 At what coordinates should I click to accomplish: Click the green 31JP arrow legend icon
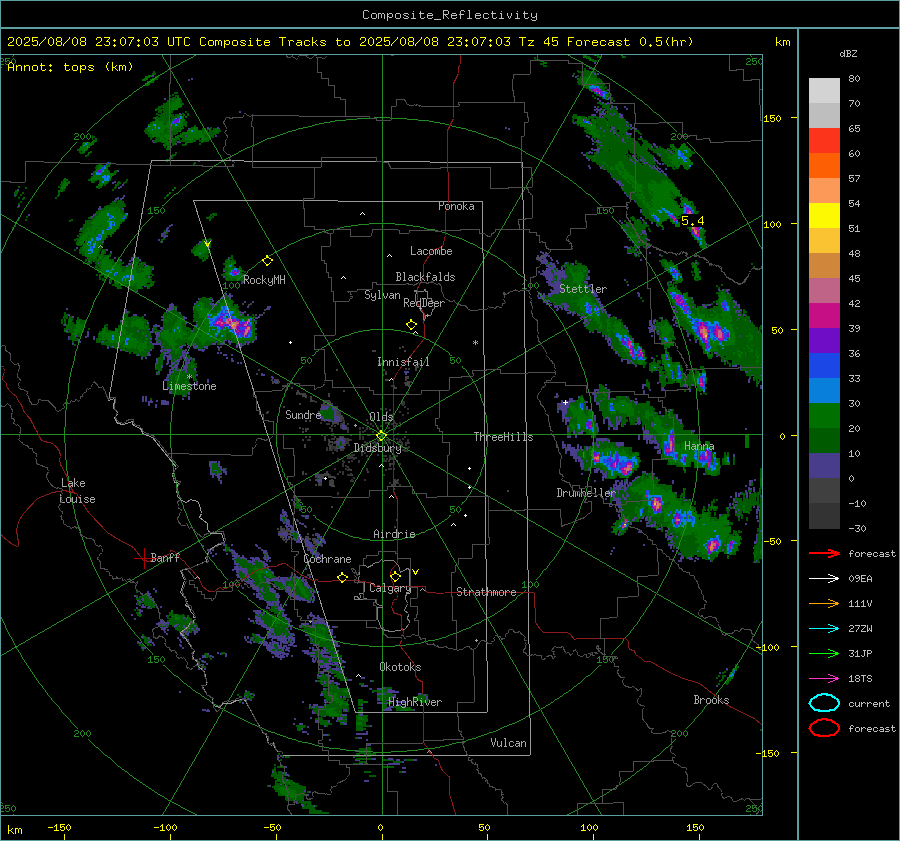tap(824, 653)
